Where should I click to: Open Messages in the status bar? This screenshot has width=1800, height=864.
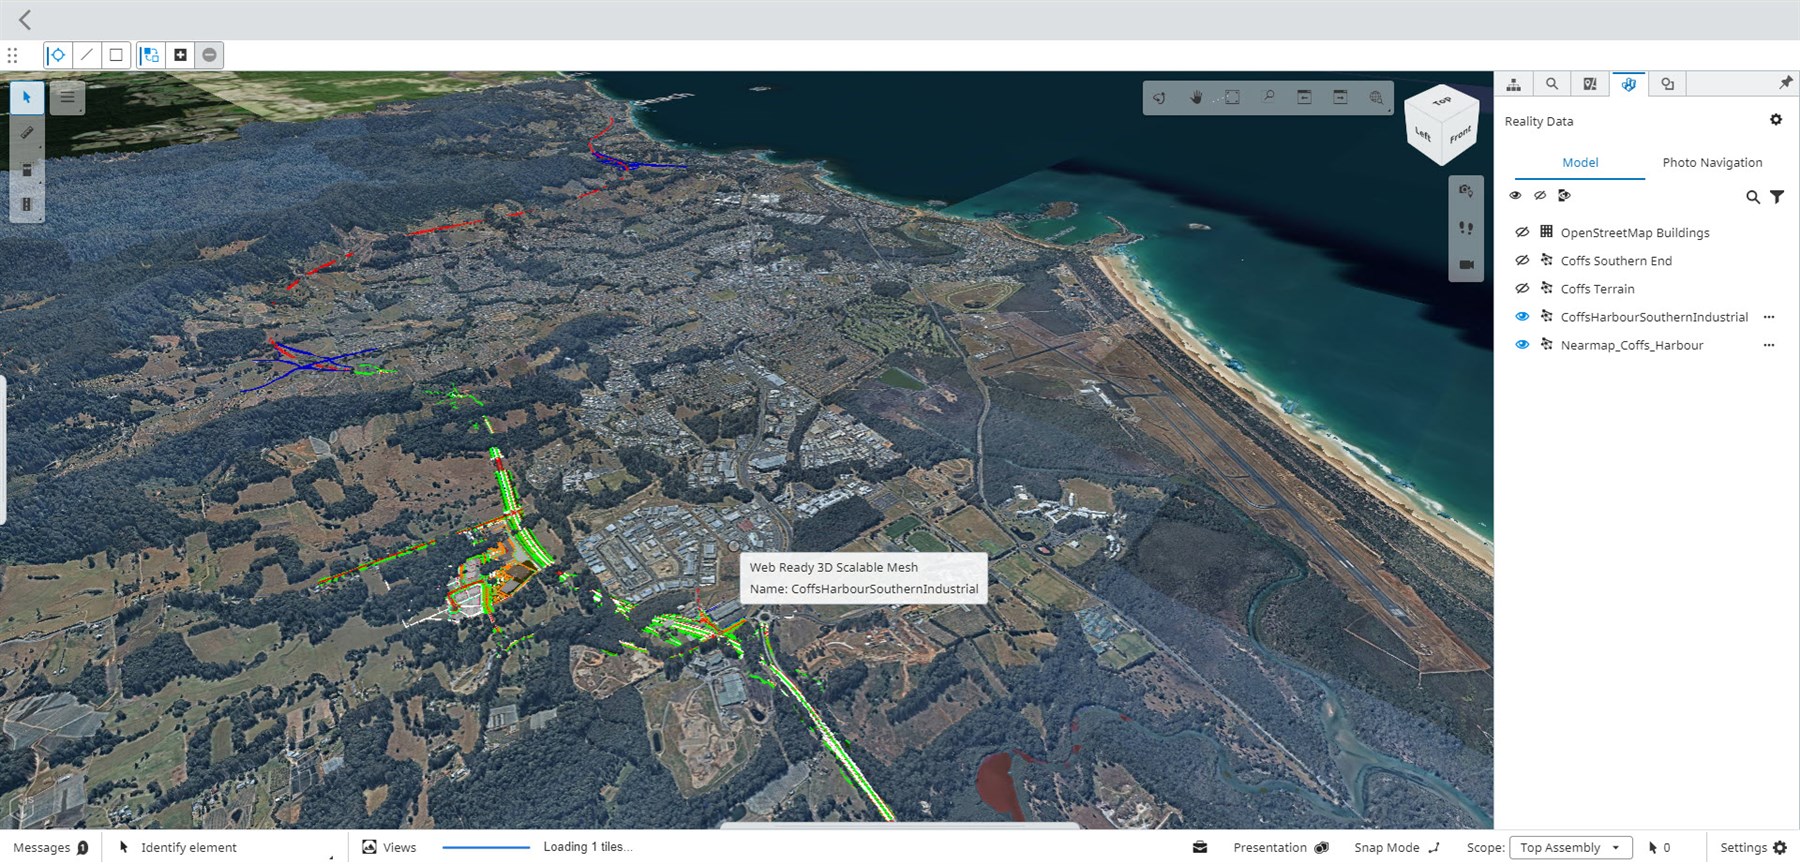coord(50,848)
